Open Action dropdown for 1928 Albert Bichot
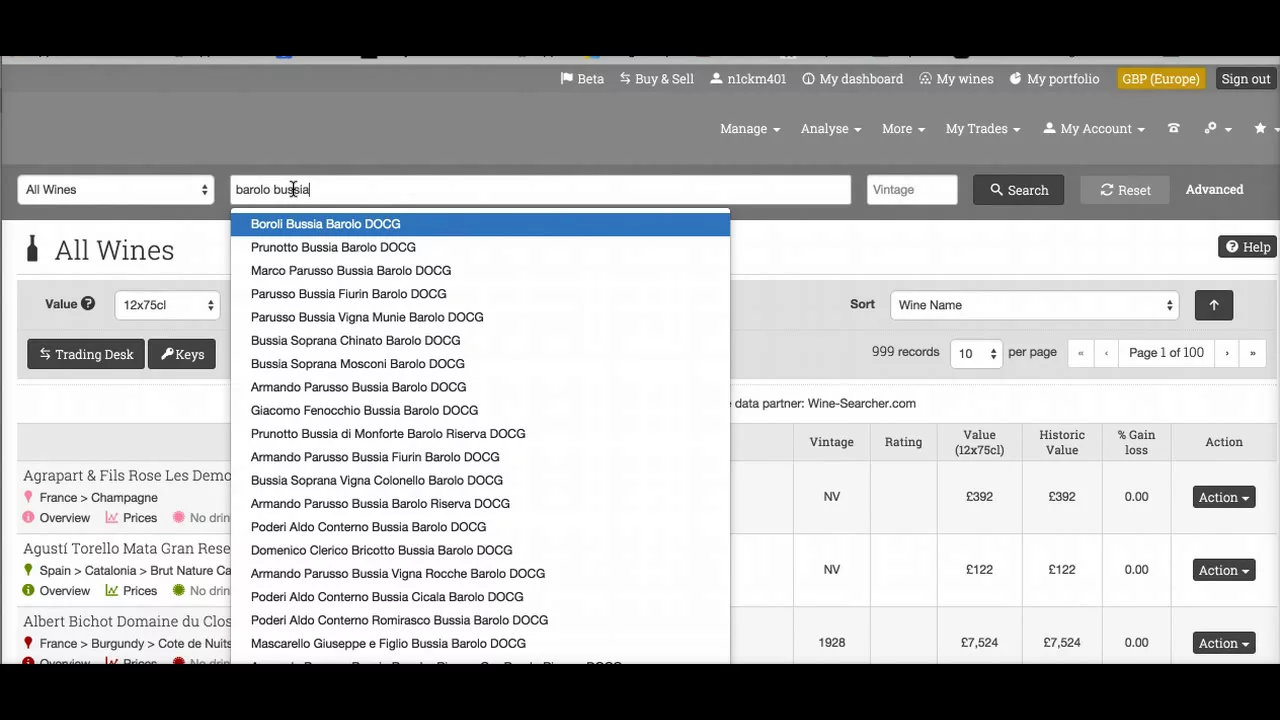Image resolution: width=1280 pixels, height=720 pixels. pyautogui.click(x=1224, y=643)
